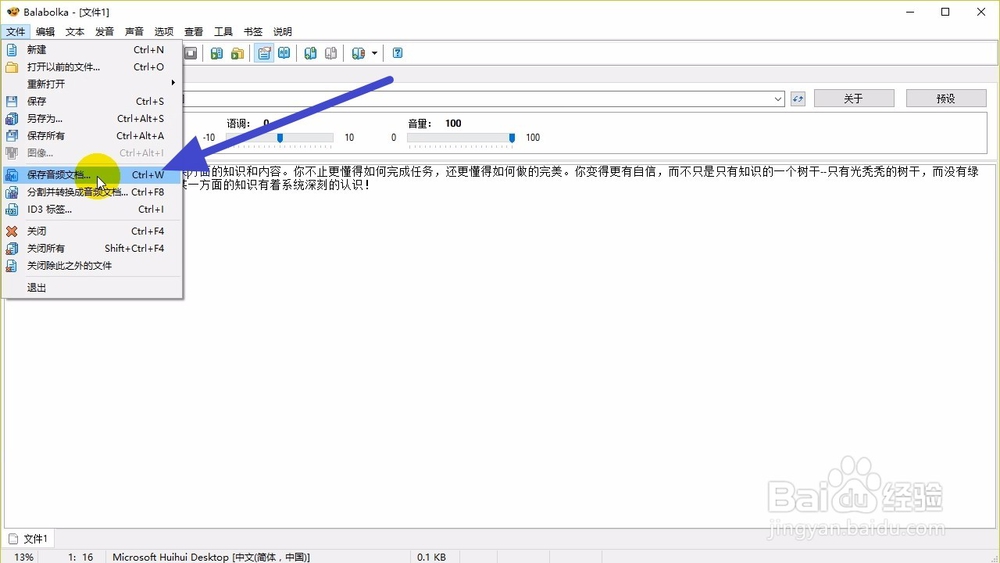This screenshot has width=1000, height=563.
Task: Expand the 重新打开 submenu
Action: coord(92,84)
